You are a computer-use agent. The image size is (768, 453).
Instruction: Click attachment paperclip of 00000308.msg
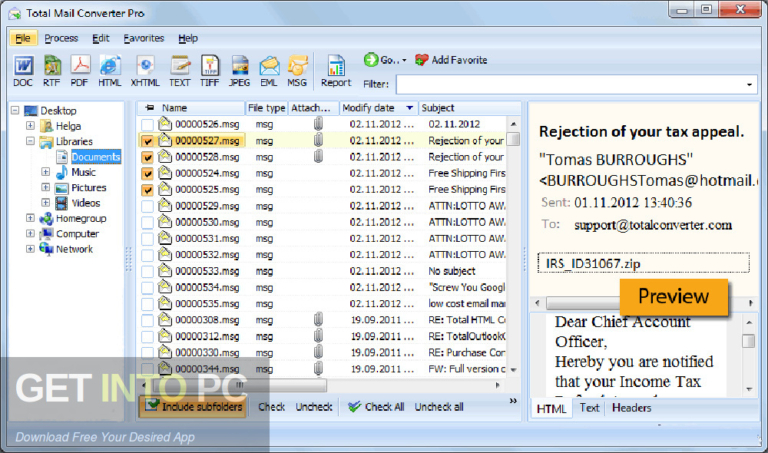tap(318, 320)
